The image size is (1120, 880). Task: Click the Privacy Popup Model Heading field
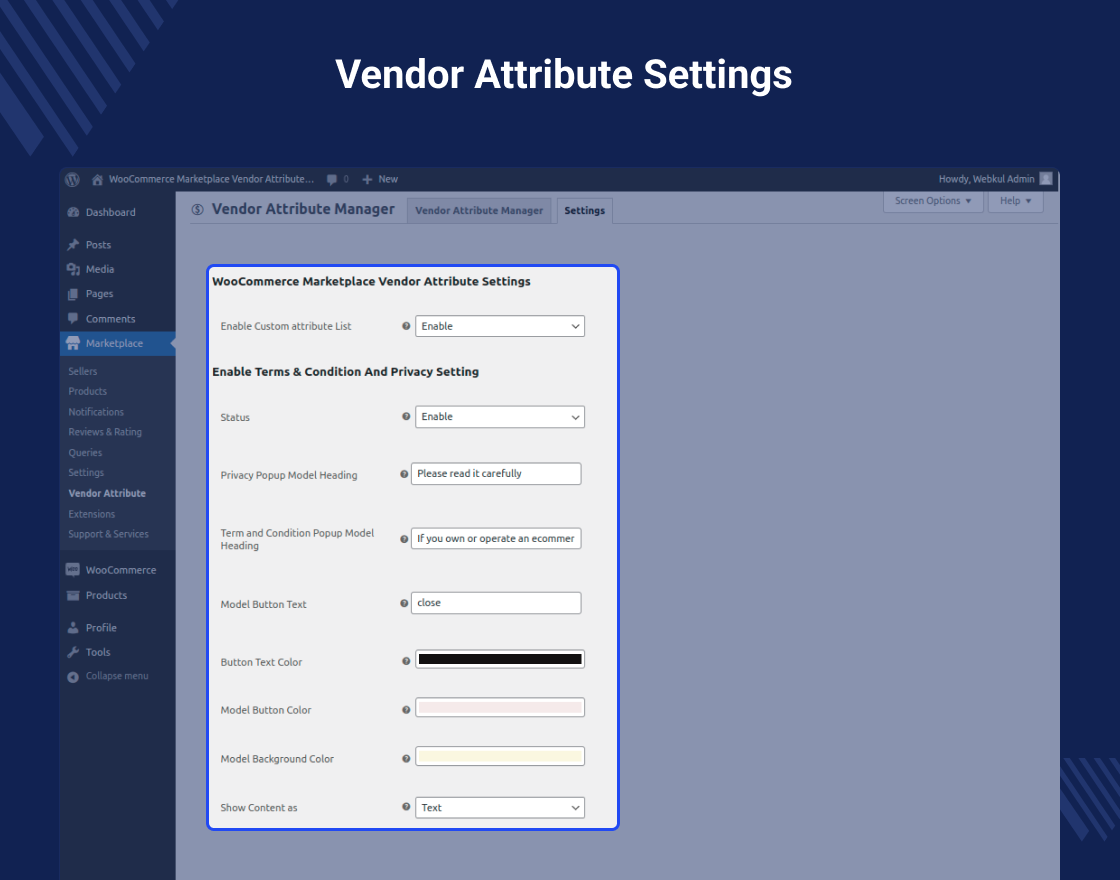coord(496,474)
